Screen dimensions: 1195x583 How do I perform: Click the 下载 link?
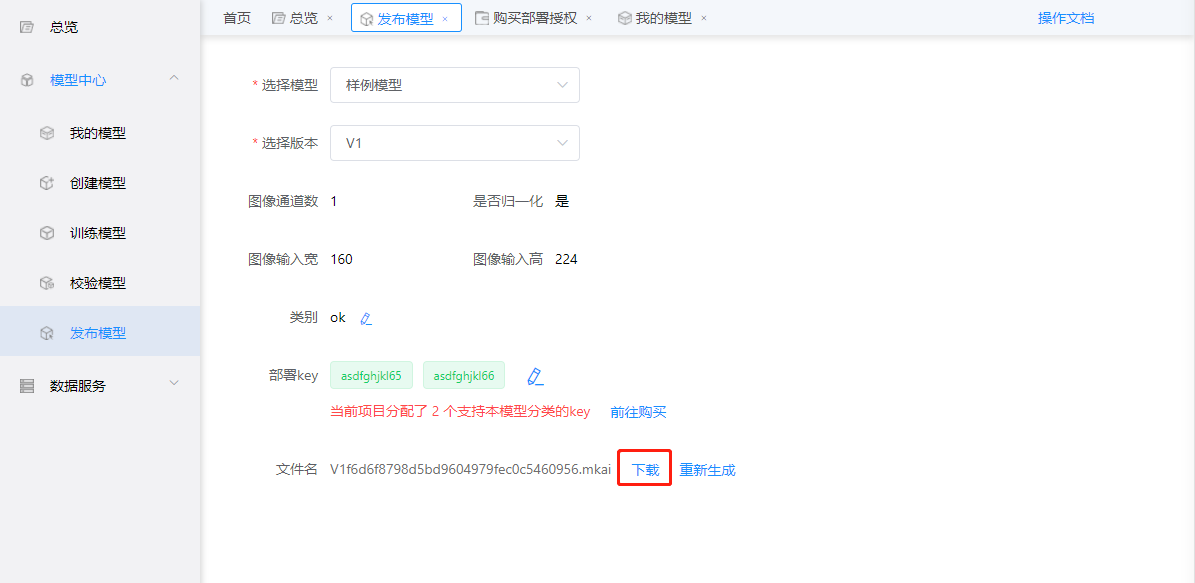click(646, 469)
